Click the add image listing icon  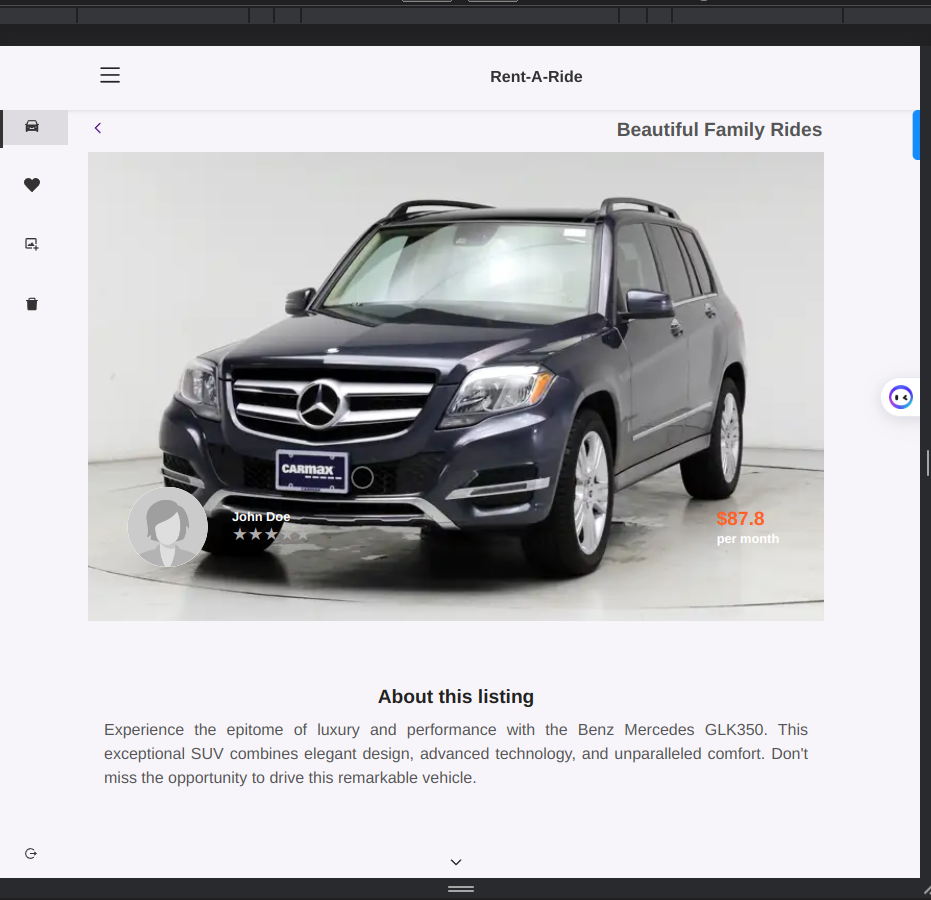click(32, 244)
